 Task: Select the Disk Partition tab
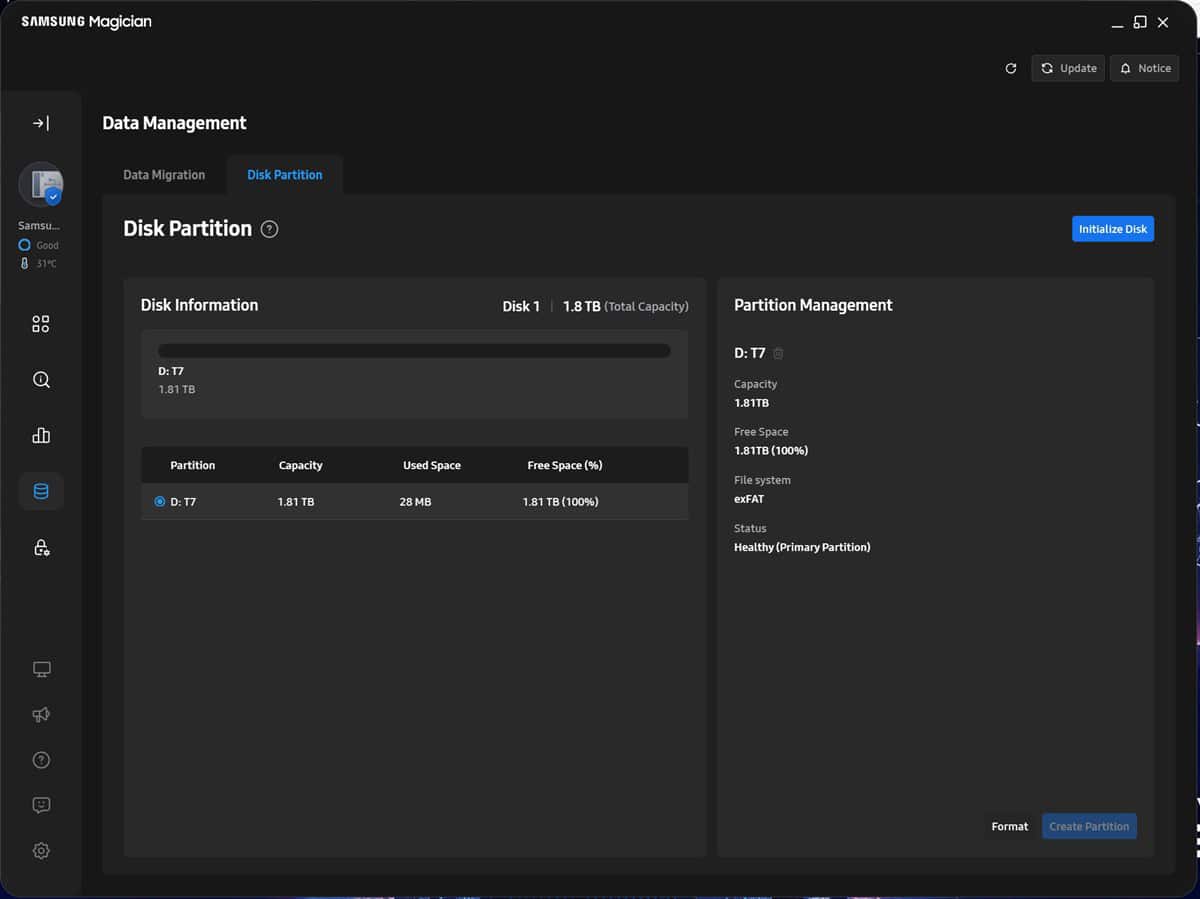click(285, 175)
